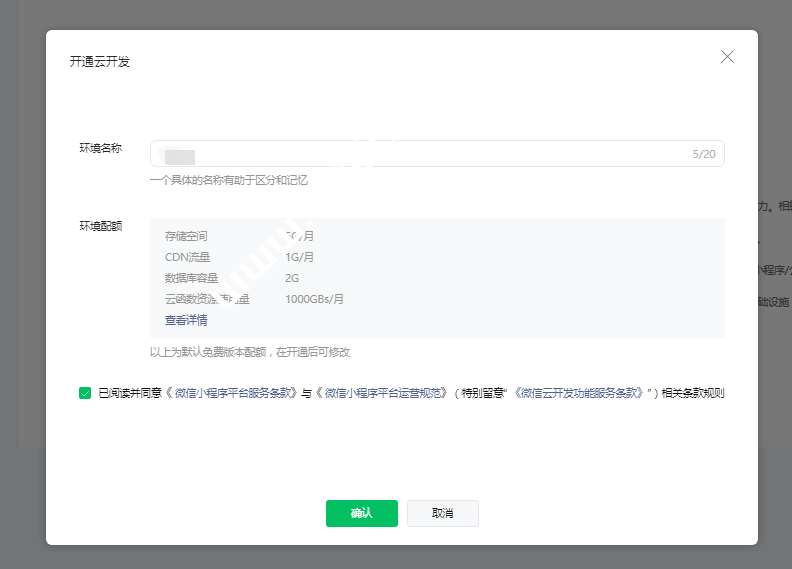Click the hint text below the name field

point(229,180)
